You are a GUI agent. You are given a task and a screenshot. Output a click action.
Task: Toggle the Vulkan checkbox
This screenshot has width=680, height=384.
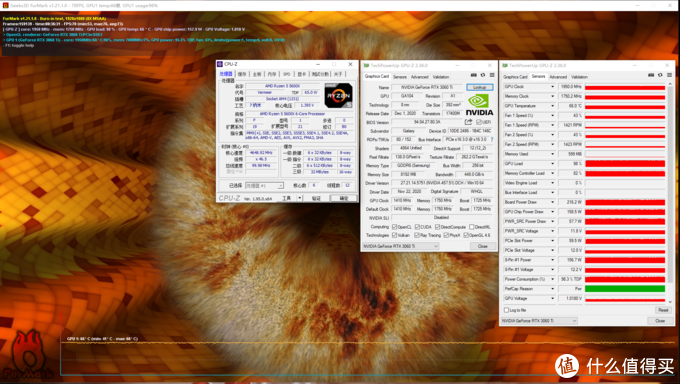point(394,235)
